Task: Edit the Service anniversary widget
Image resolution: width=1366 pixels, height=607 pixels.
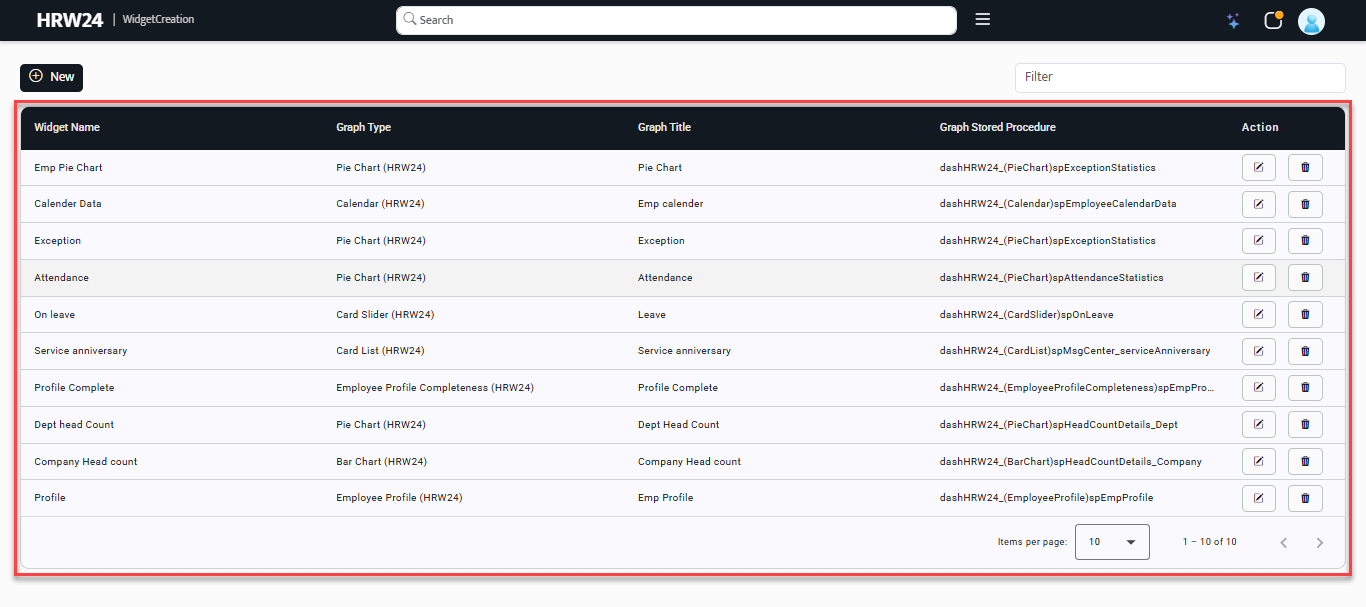Action: (x=1258, y=351)
